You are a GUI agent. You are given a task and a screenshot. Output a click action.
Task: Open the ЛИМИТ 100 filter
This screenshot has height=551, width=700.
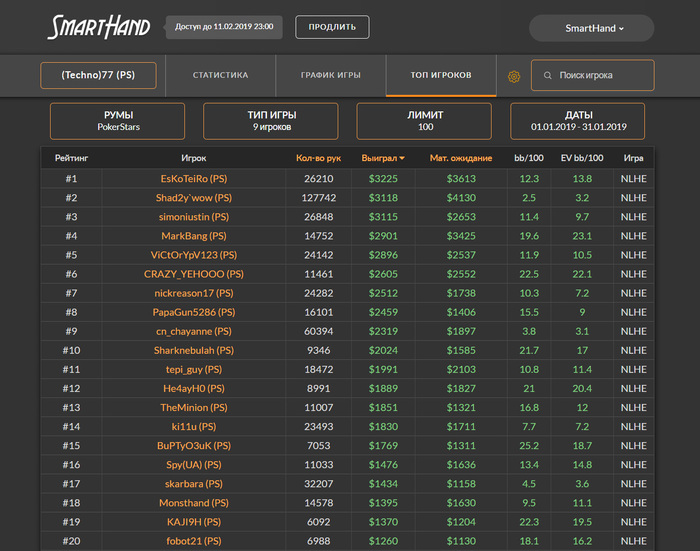click(x=424, y=121)
